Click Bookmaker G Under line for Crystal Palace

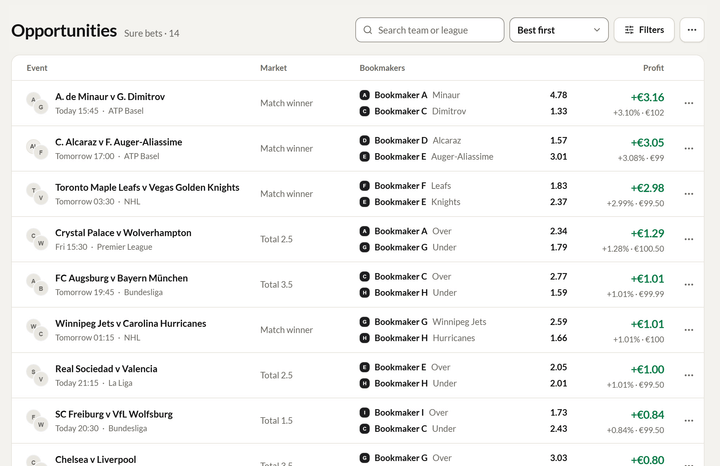pos(408,247)
